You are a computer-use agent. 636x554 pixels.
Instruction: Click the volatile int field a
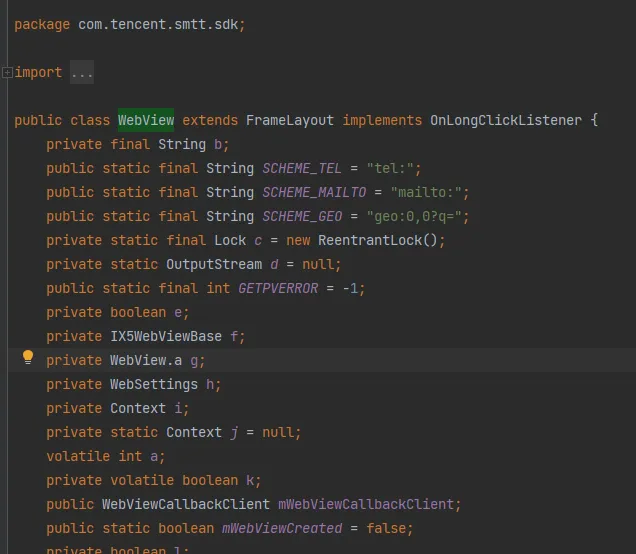tap(154, 456)
